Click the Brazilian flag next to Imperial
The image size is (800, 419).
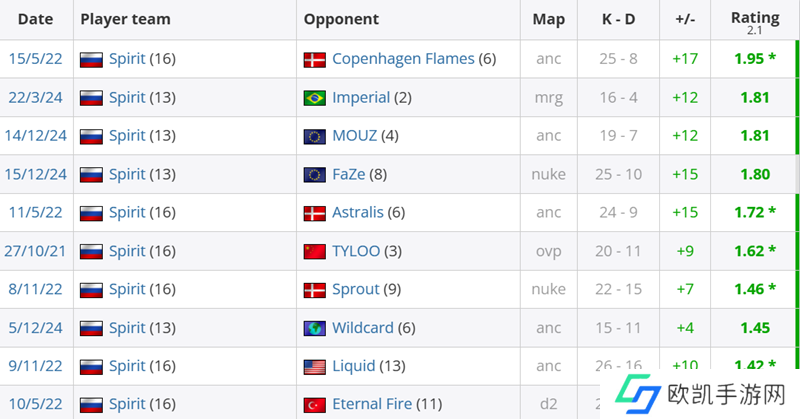point(315,98)
